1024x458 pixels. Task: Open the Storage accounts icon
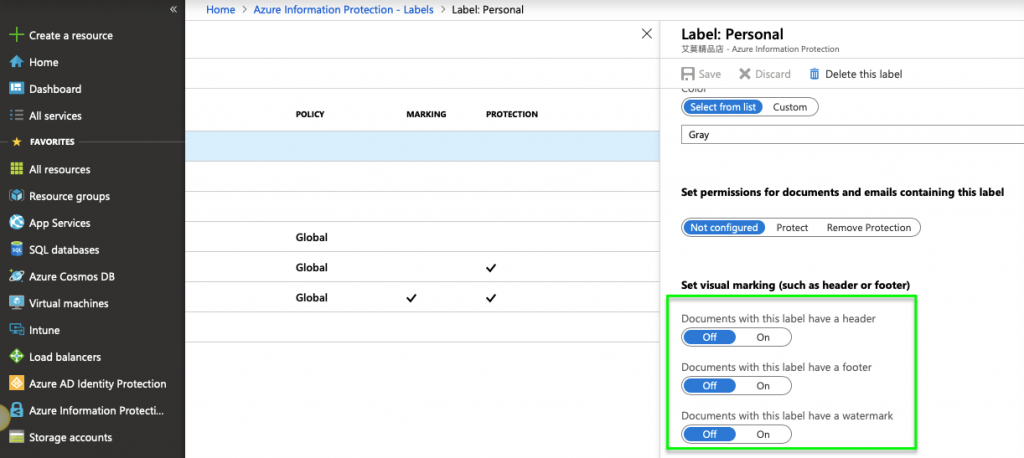pyautogui.click(x=17, y=437)
